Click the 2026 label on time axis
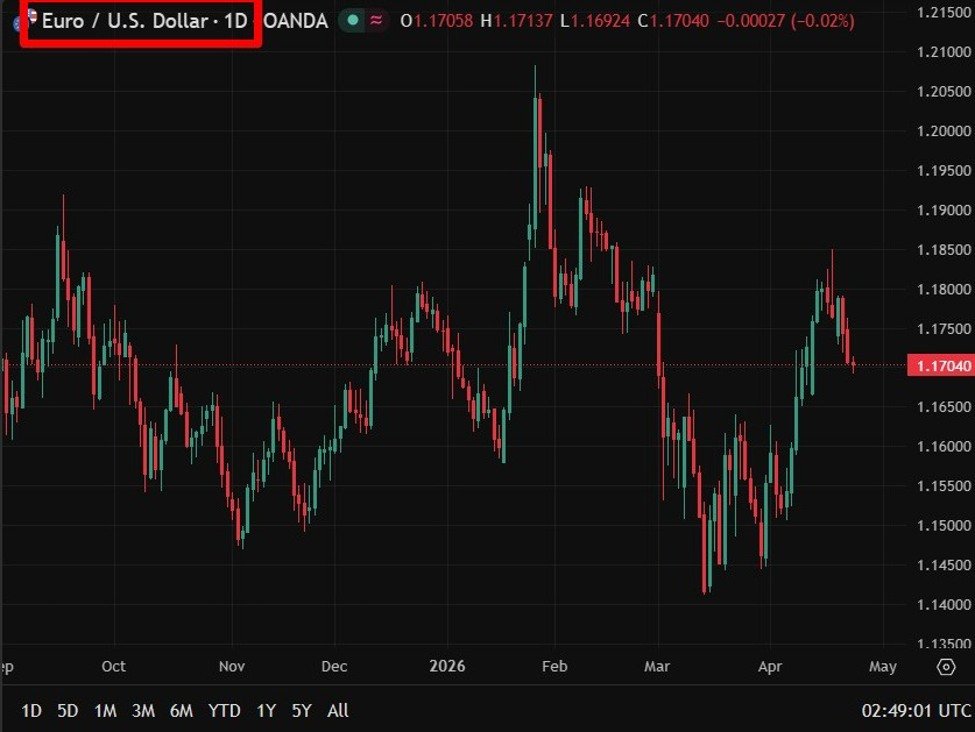This screenshot has width=975, height=732. [446, 667]
